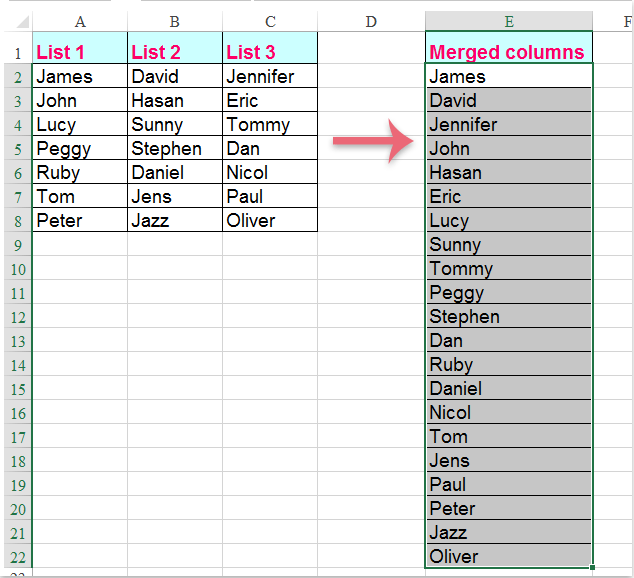Select Tommy in the merged column
The image size is (634, 578).
click(x=509, y=269)
